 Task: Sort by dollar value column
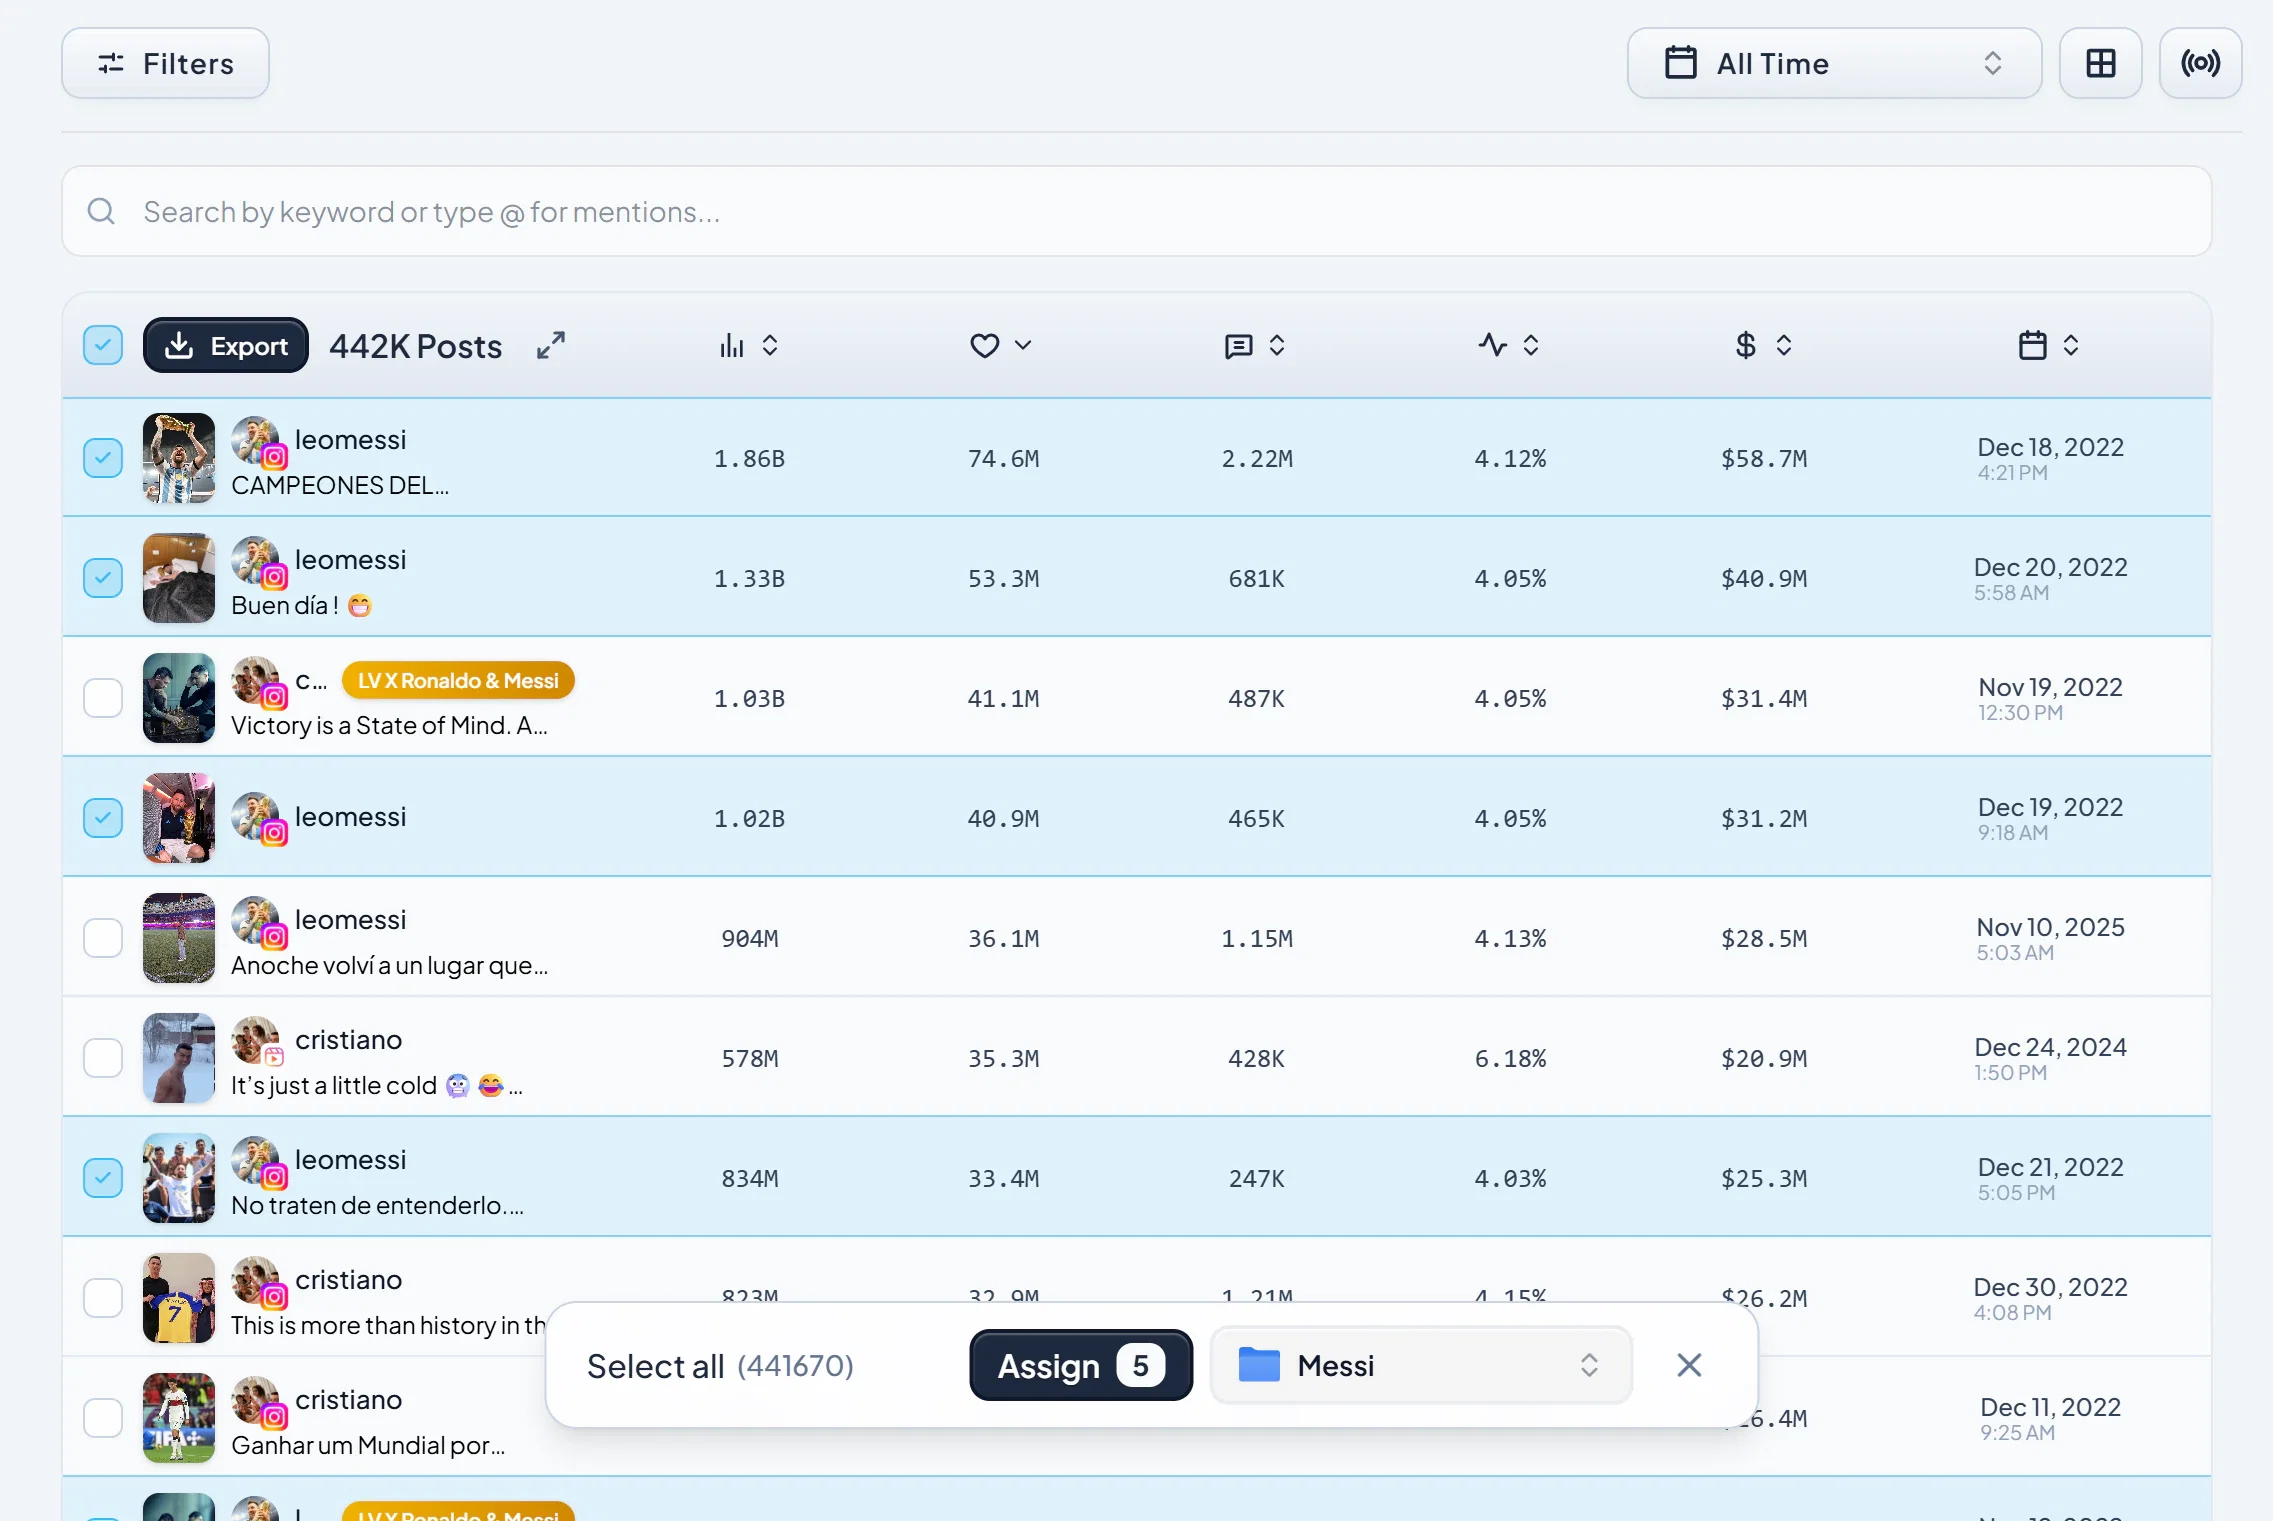(x=1764, y=346)
